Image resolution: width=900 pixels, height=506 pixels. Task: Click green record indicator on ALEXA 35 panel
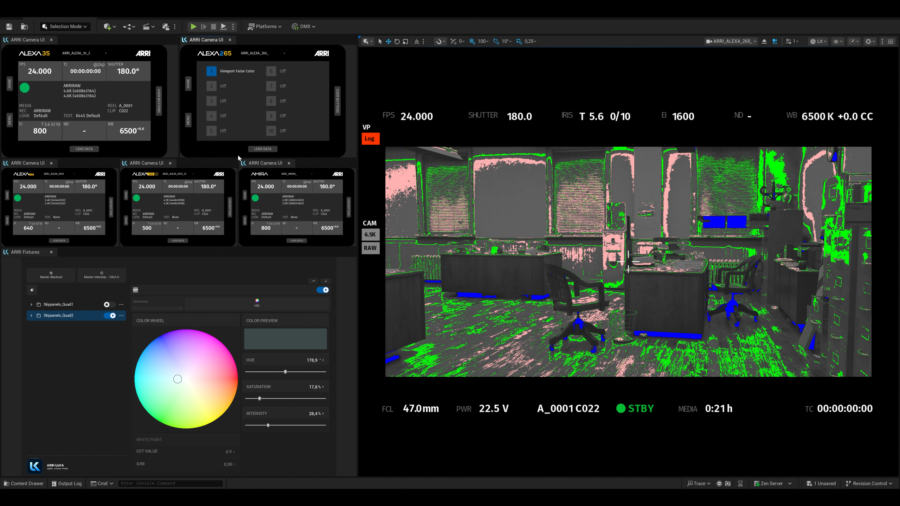(x=25, y=88)
